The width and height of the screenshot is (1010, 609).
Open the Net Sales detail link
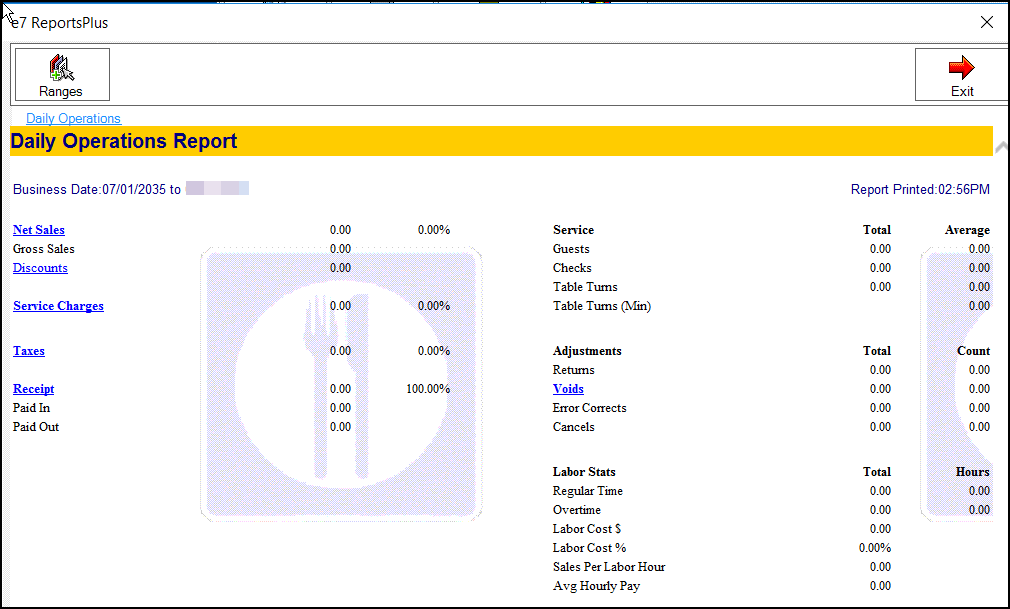point(39,230)
